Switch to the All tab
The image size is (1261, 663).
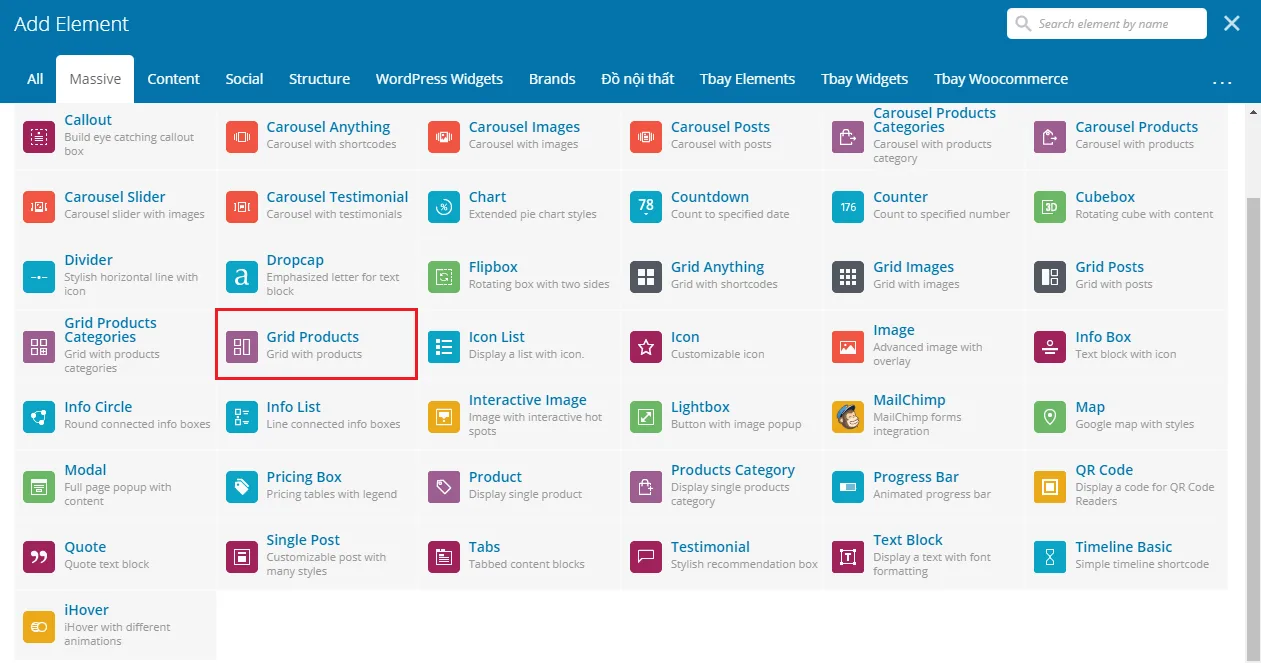(35, 79)
